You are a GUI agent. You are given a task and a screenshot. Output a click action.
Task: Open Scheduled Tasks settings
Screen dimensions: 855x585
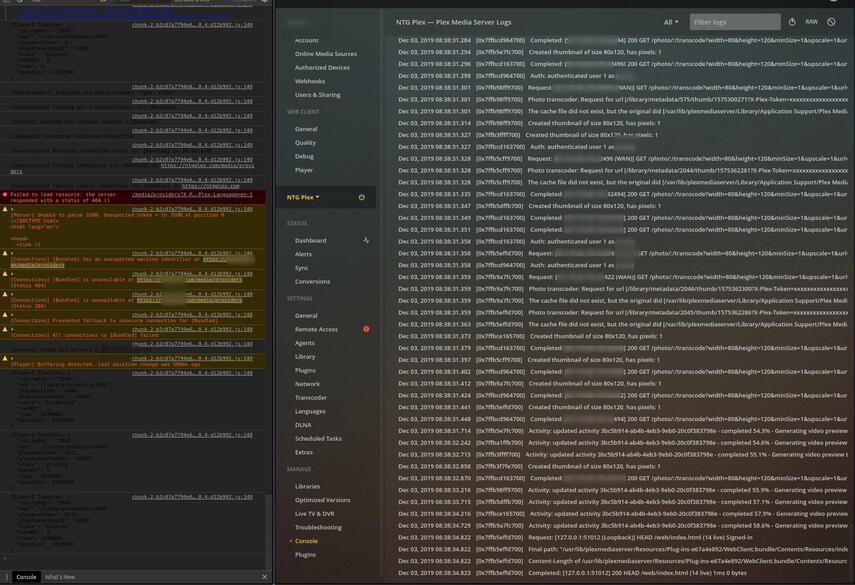(318, 438)
